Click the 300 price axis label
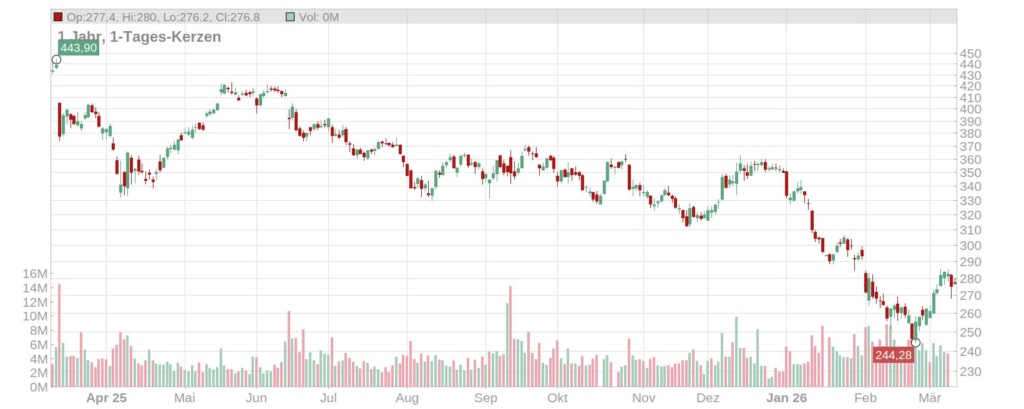Image resolution: width=1024 pixels, height=409 pixels. click(971, 246)
